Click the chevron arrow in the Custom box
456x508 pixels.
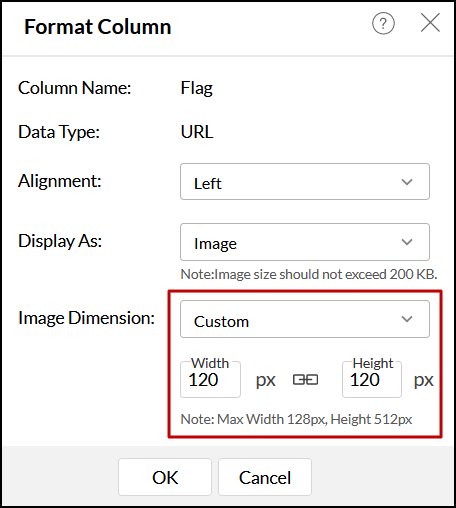[407, 319]
